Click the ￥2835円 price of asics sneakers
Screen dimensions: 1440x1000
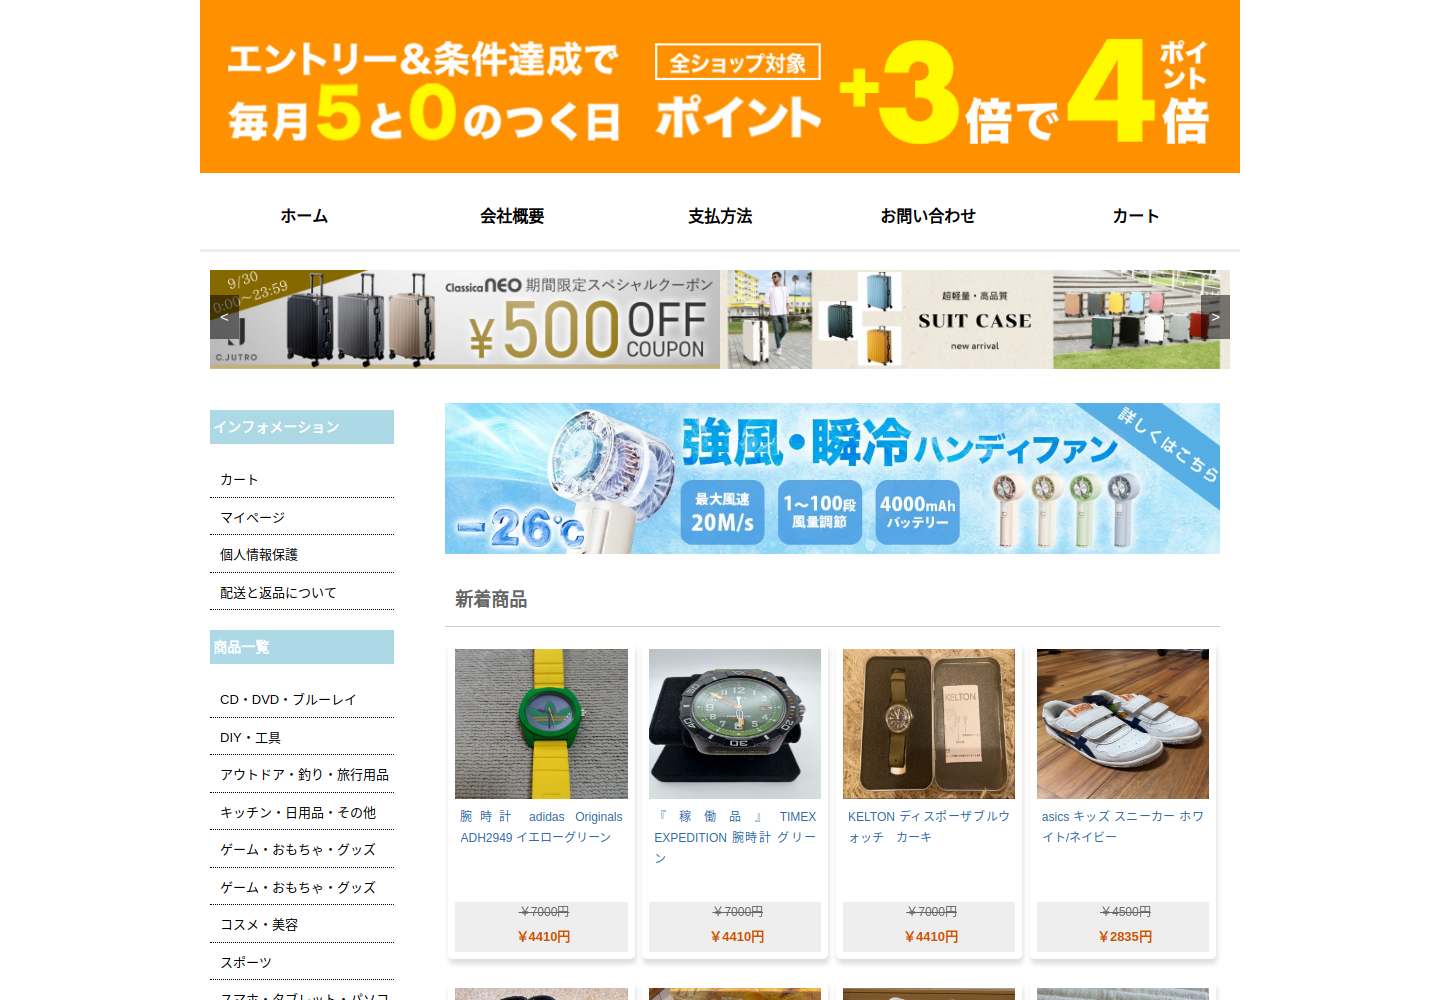(1125, 937)
